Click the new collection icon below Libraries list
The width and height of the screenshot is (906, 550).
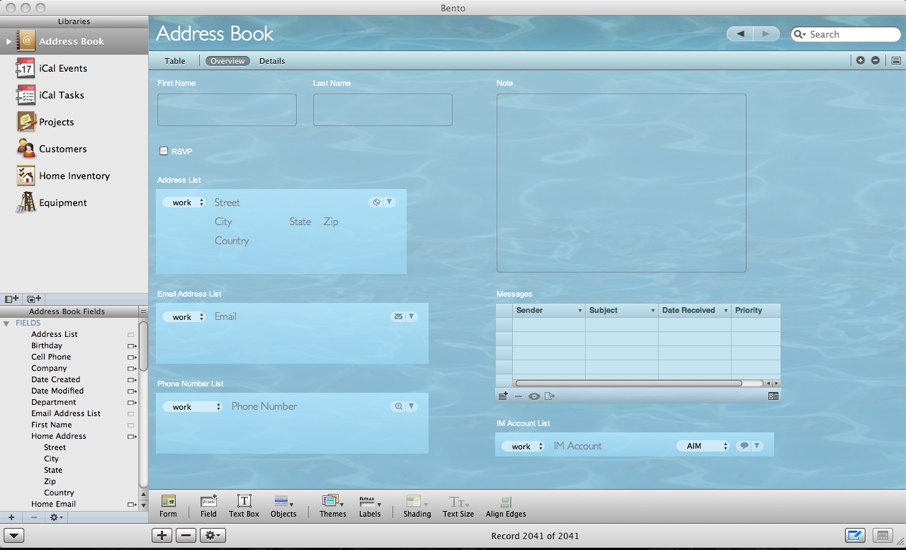(34, 299)
